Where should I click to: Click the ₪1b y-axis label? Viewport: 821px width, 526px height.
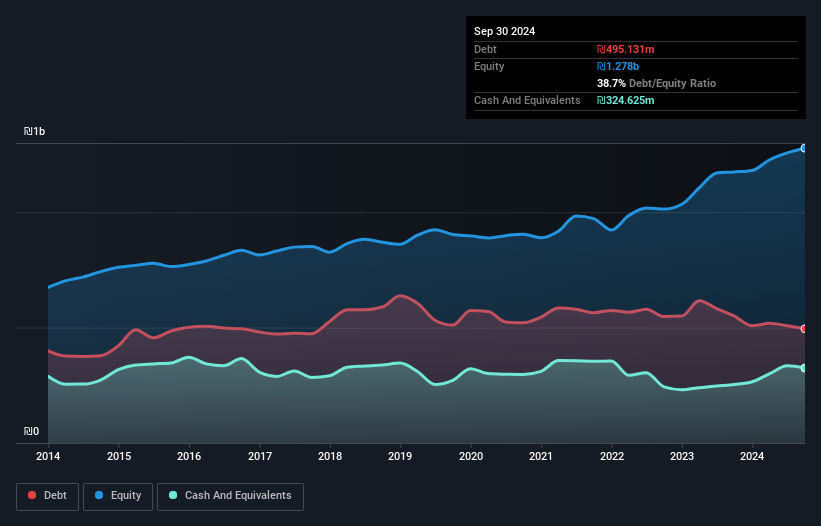[35, 132]
